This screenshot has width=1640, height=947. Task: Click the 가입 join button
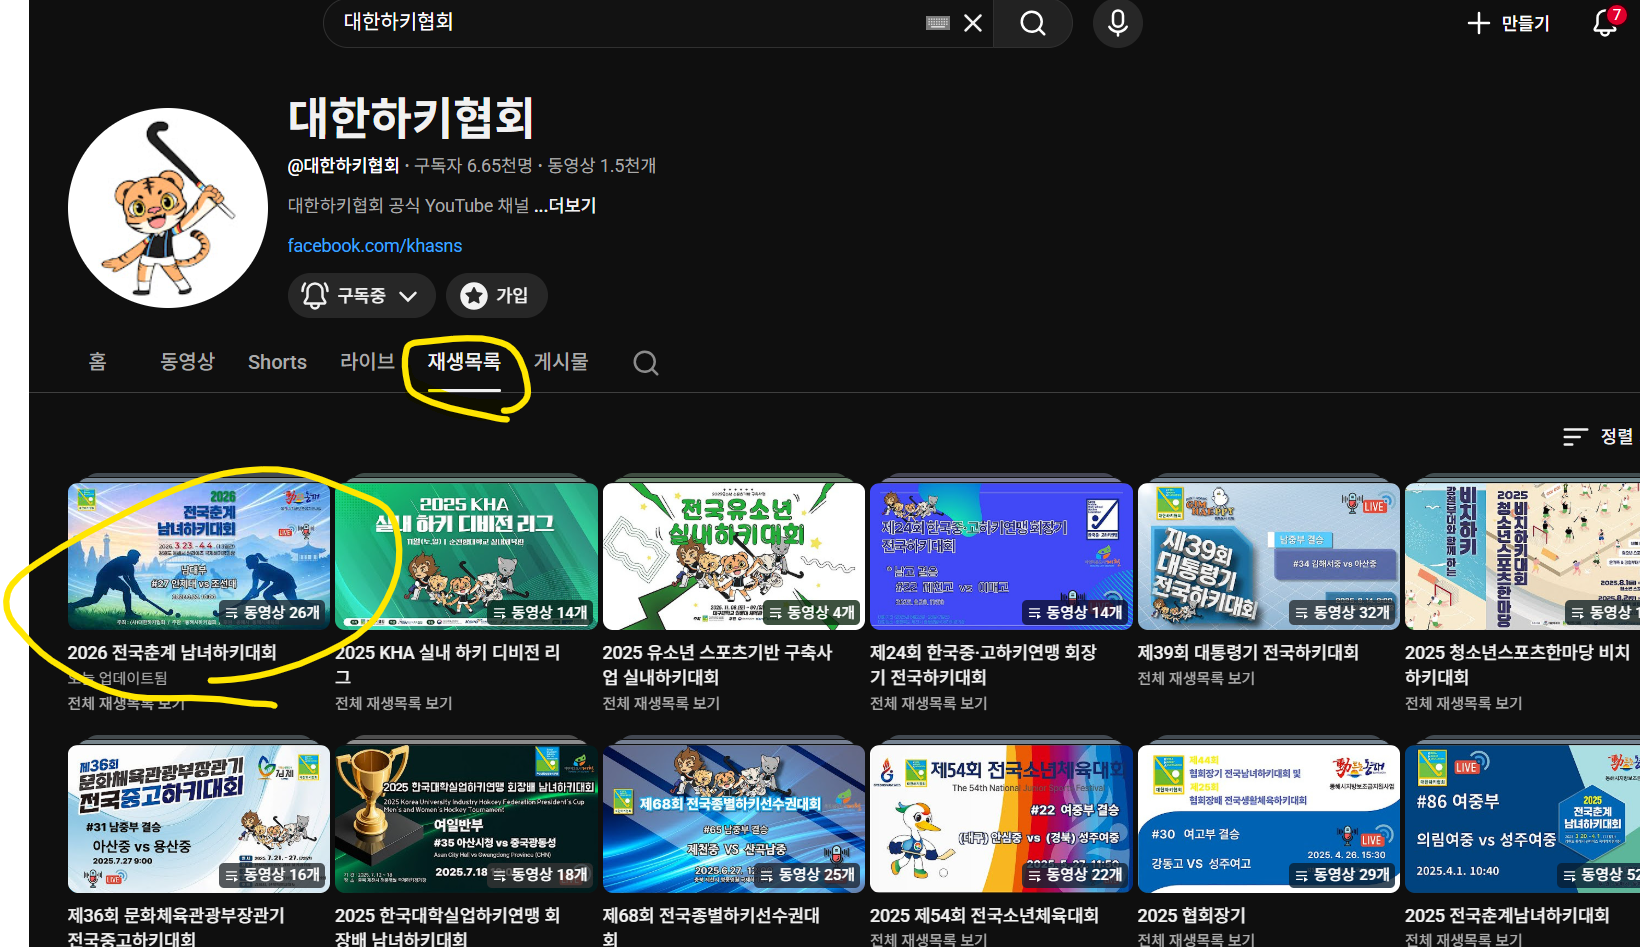point(497,296)
